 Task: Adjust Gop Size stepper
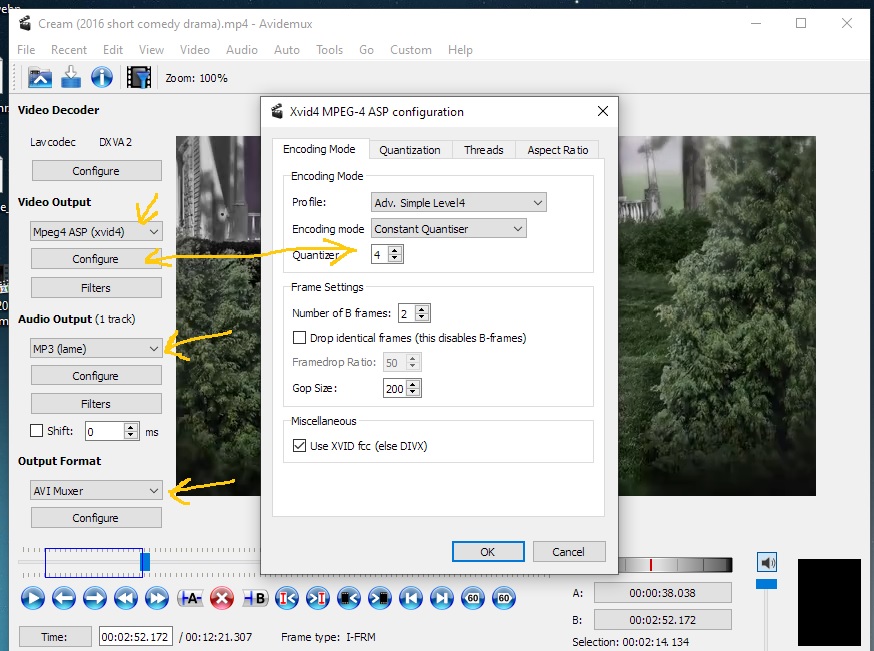tap(413, 388)
